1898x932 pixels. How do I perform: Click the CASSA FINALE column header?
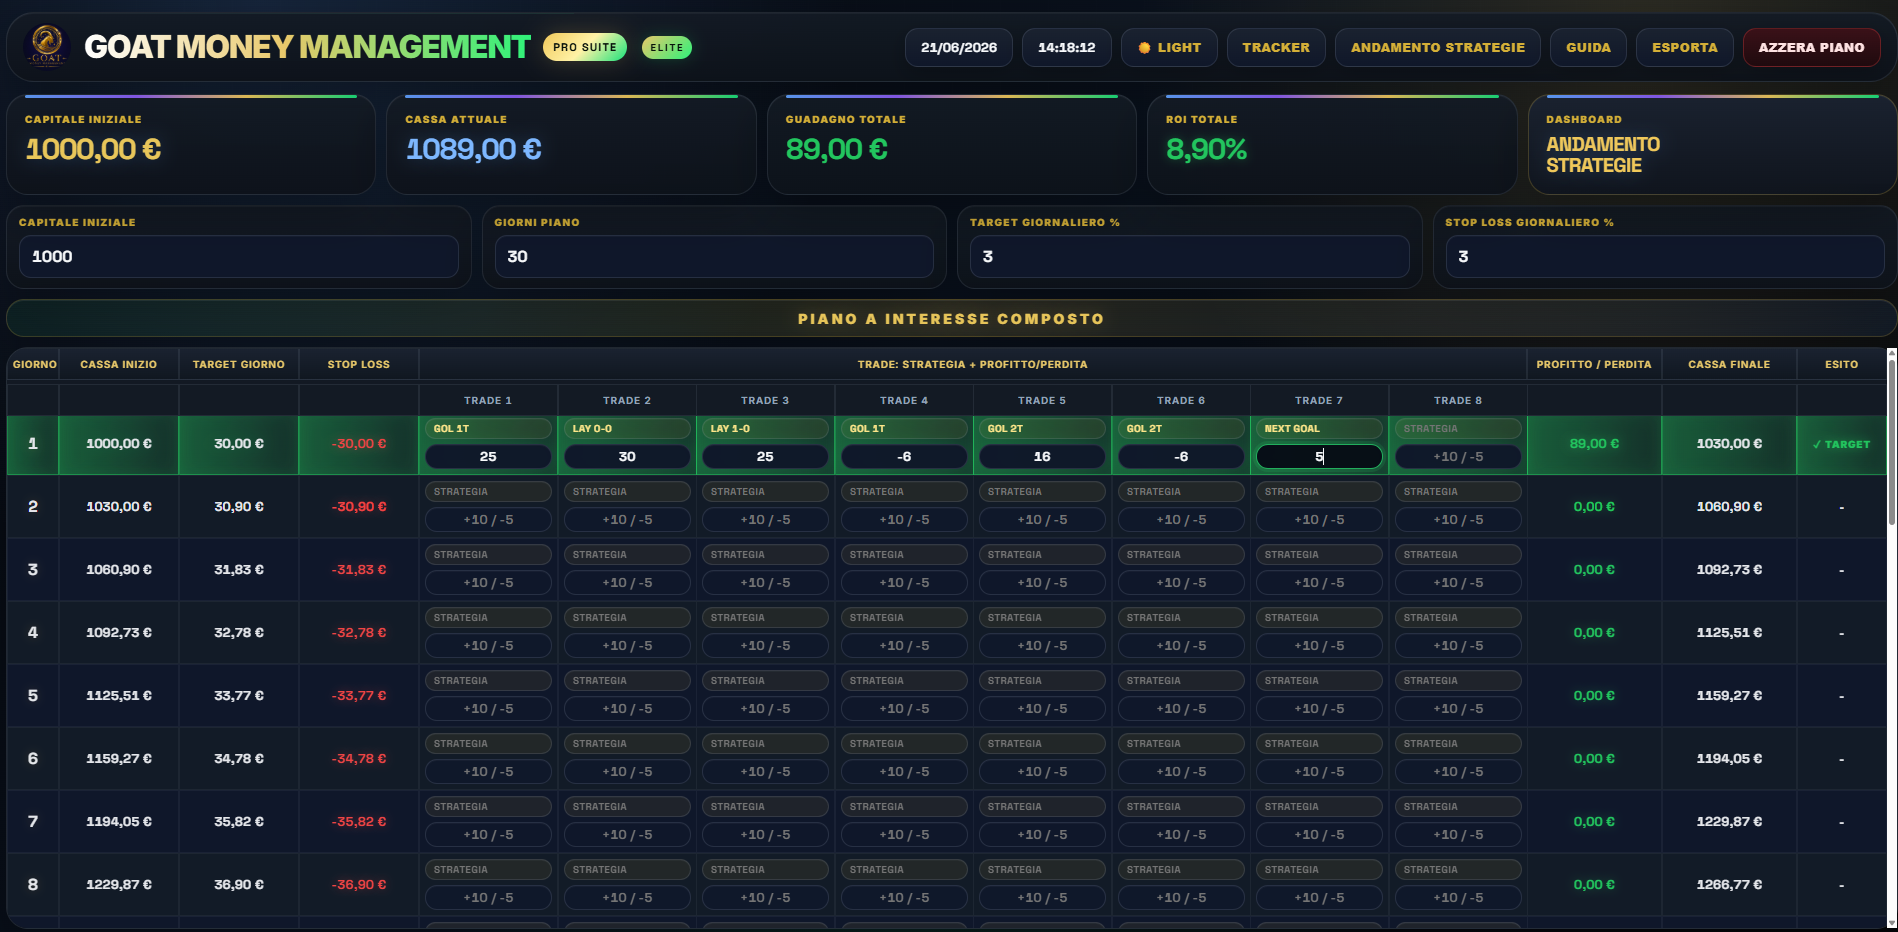[x=1729, y=364]
